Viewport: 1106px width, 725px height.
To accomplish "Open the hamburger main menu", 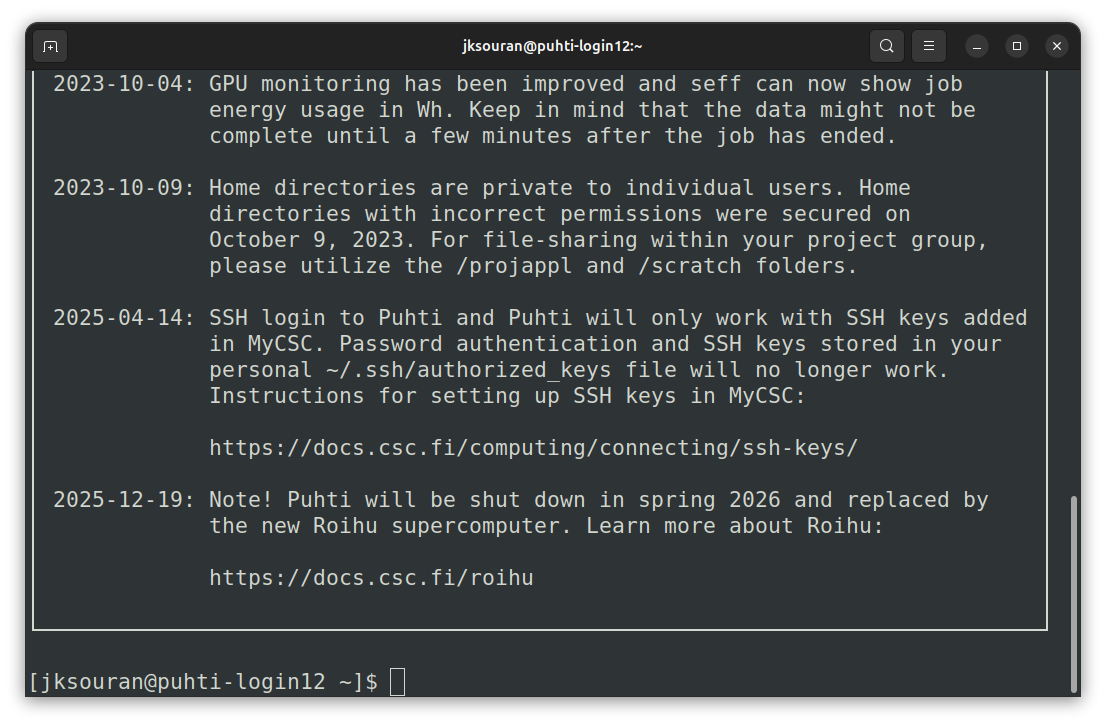I will [x=928, y=46].
